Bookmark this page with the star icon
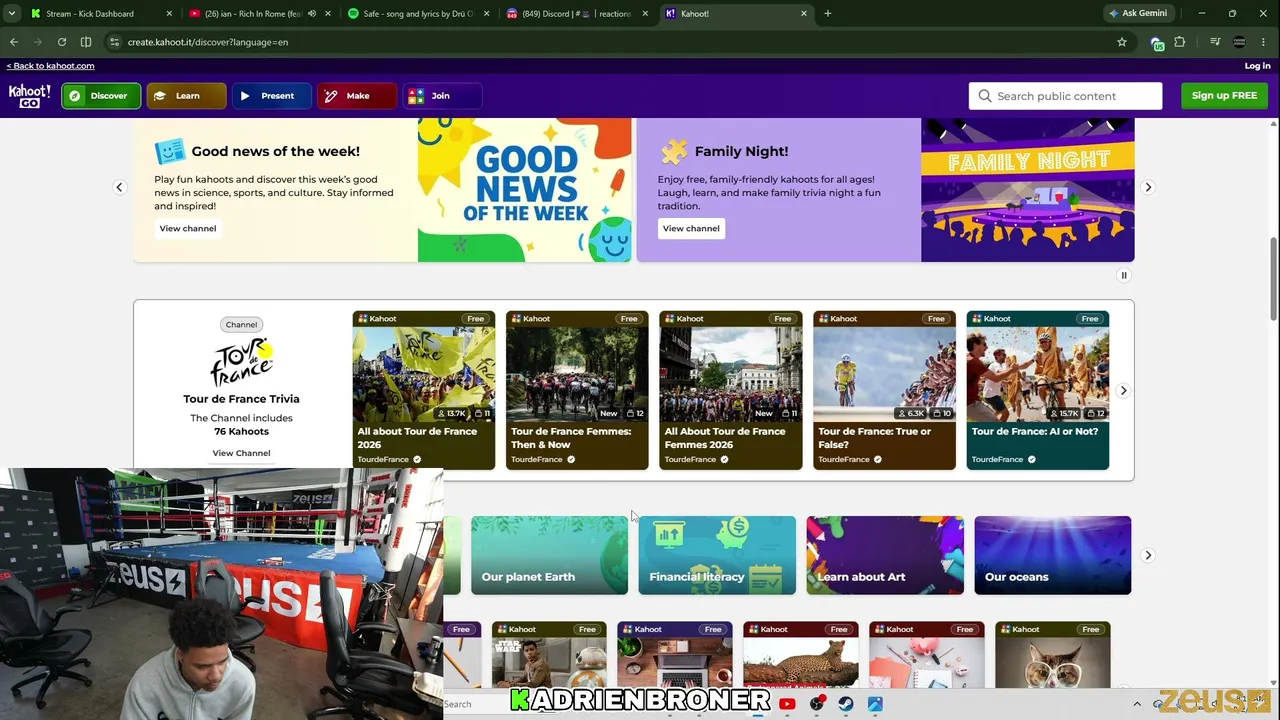 [1122, 42]
